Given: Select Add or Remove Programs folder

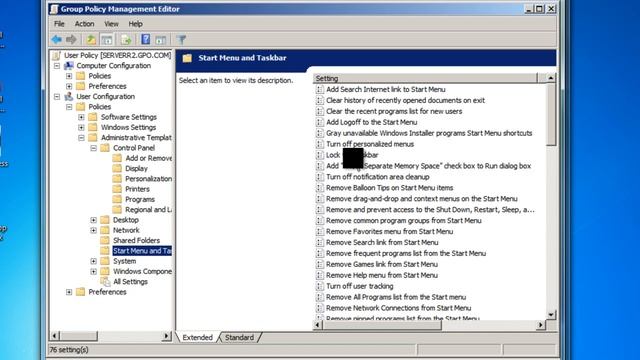Looking at the screenshot, I should coord(149,158).
